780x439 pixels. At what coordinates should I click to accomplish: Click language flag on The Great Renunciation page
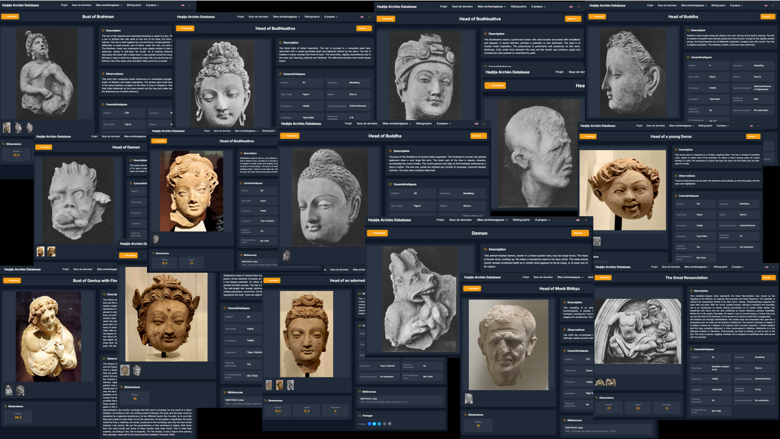pyautogui.click(x=766, y=267)
